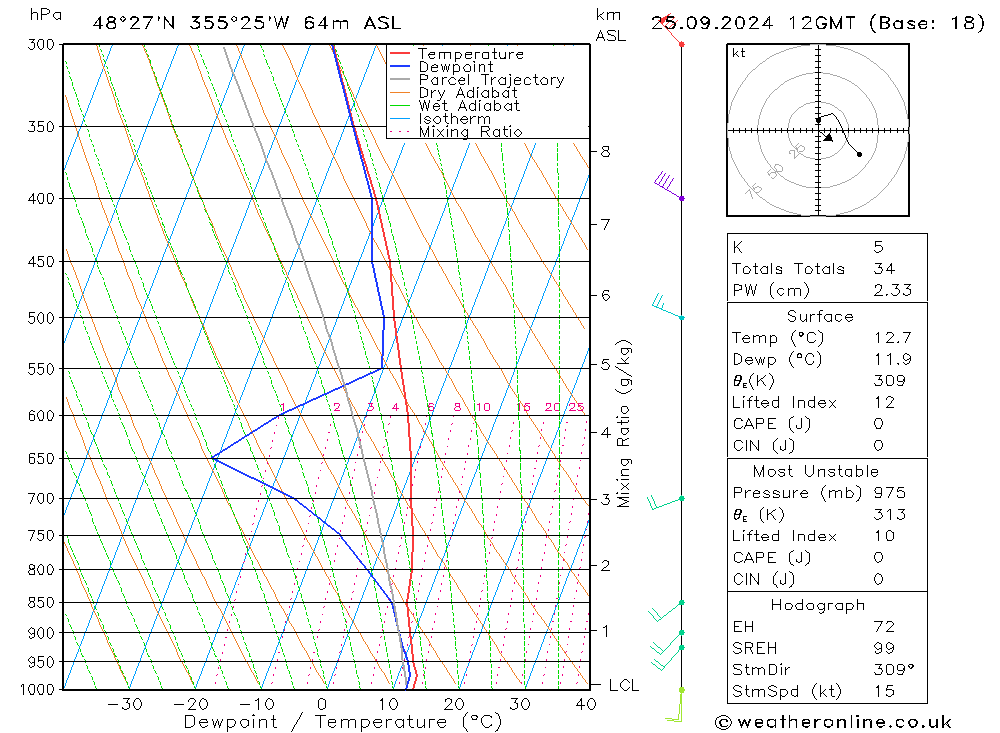Click the 300 hPa pressure axis label
The height and width of the screenshot is (733, 1000).
click(41, 45)
